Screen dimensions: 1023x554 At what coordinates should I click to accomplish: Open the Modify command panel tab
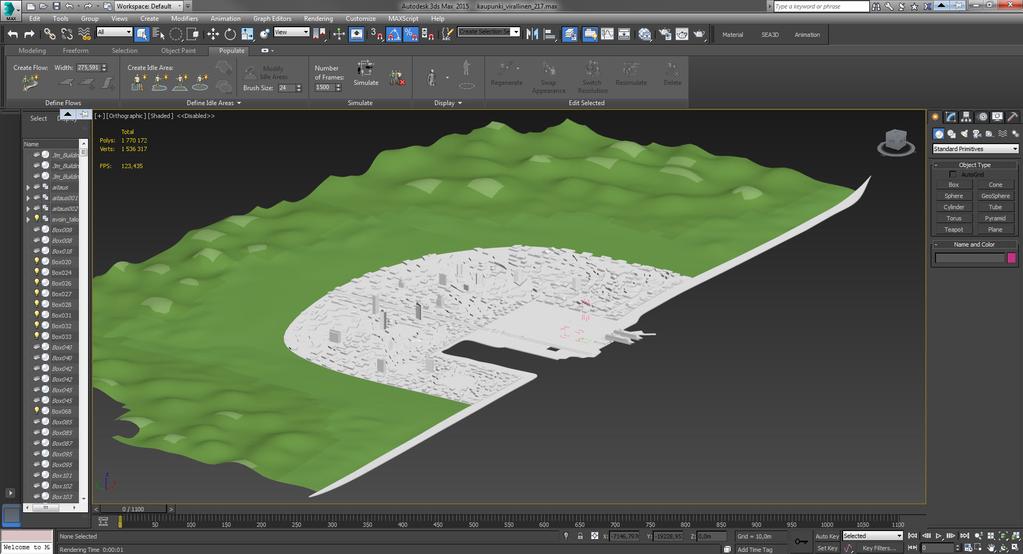click(951, 117)
